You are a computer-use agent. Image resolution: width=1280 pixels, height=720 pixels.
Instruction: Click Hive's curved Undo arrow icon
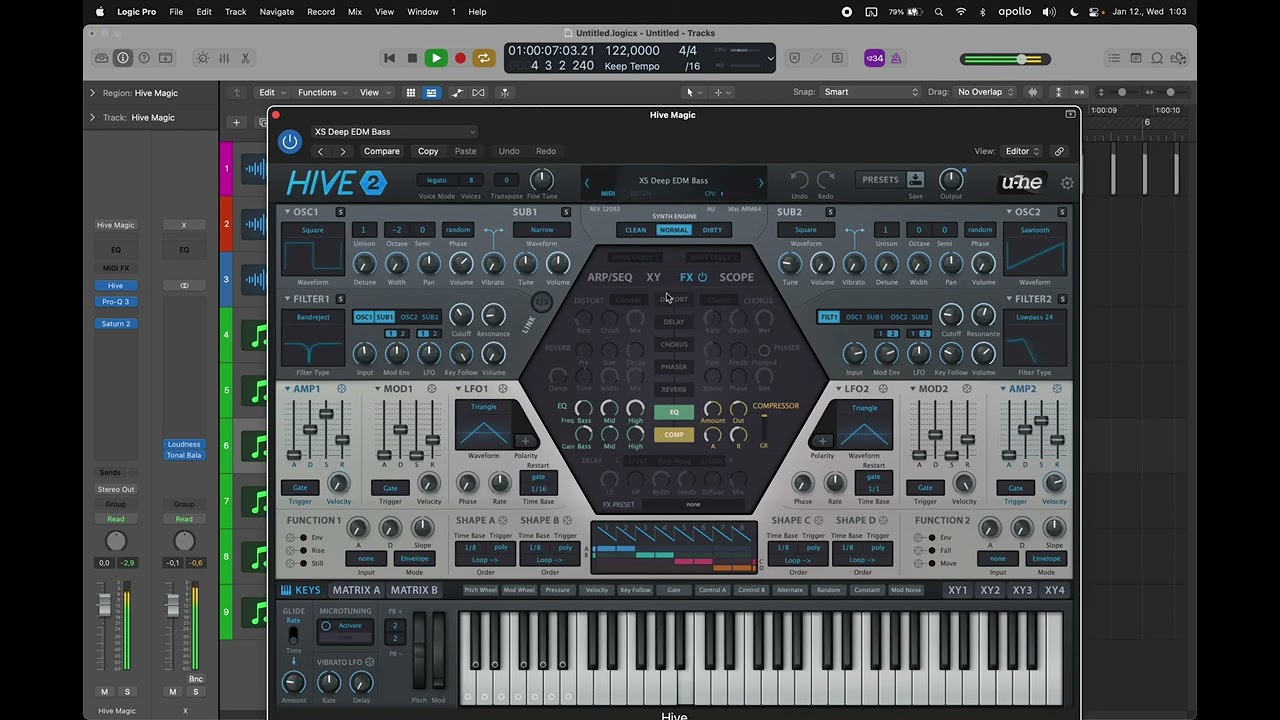[x=799, y=180]
